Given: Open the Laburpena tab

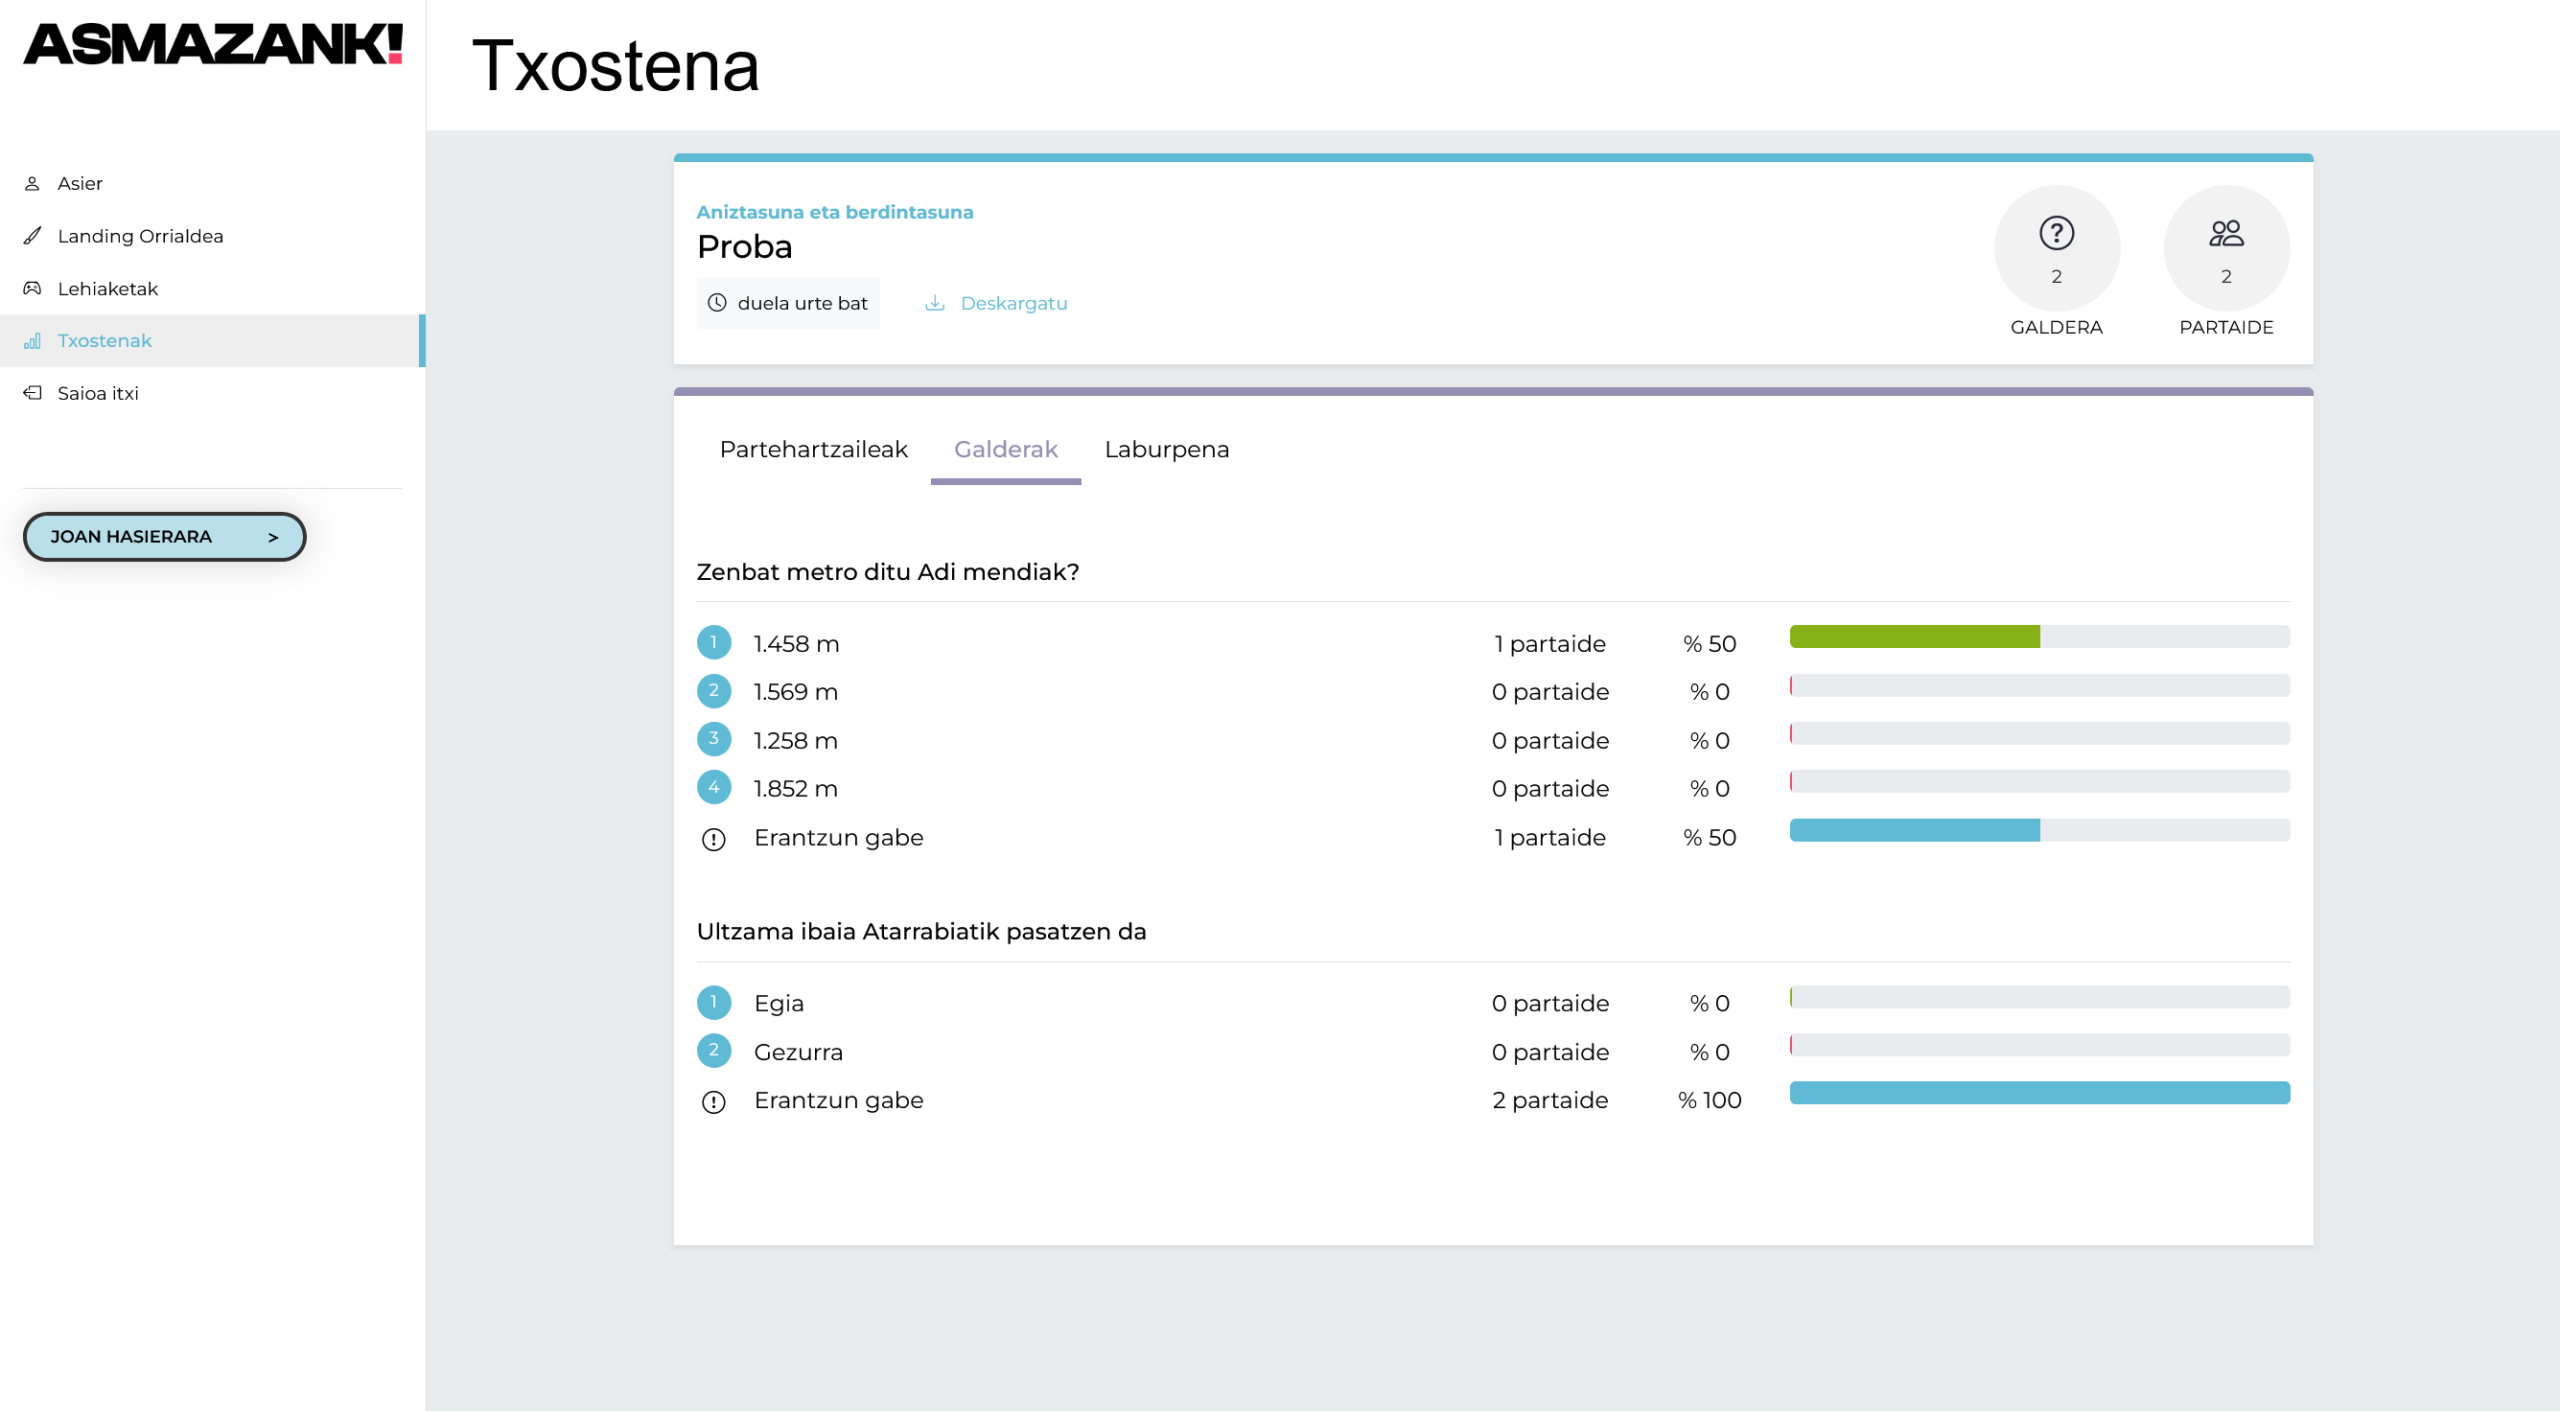Looking at the screenshot, I should coord(1166,450).
